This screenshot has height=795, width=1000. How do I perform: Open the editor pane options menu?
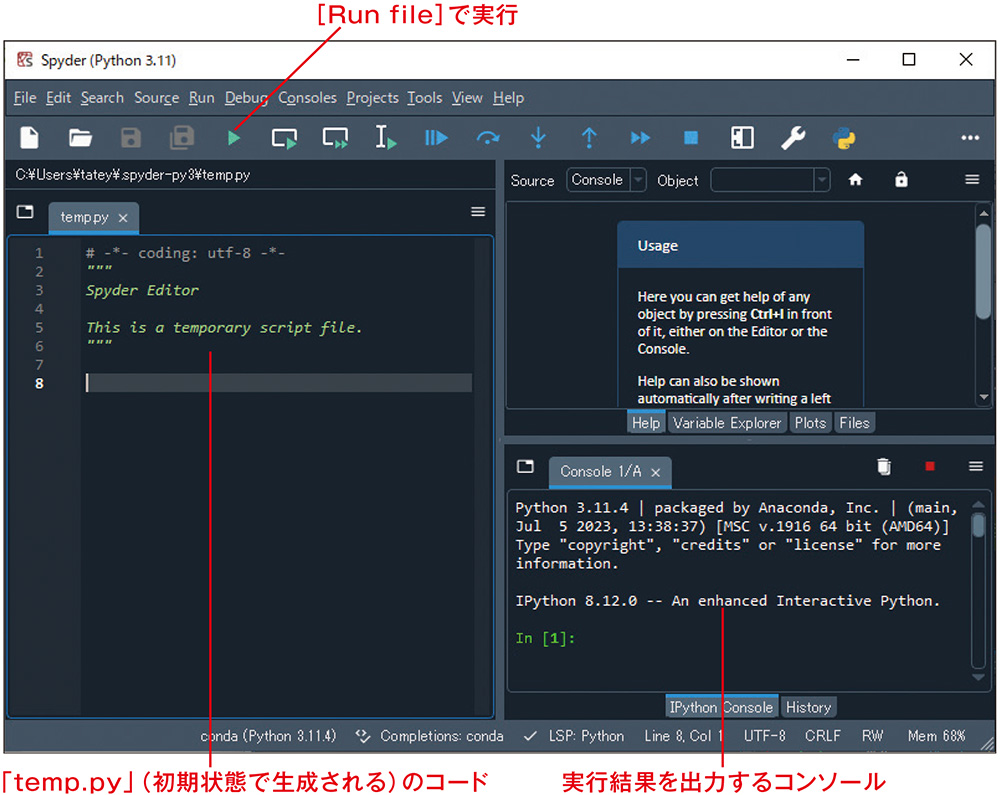tap(478, 212)
